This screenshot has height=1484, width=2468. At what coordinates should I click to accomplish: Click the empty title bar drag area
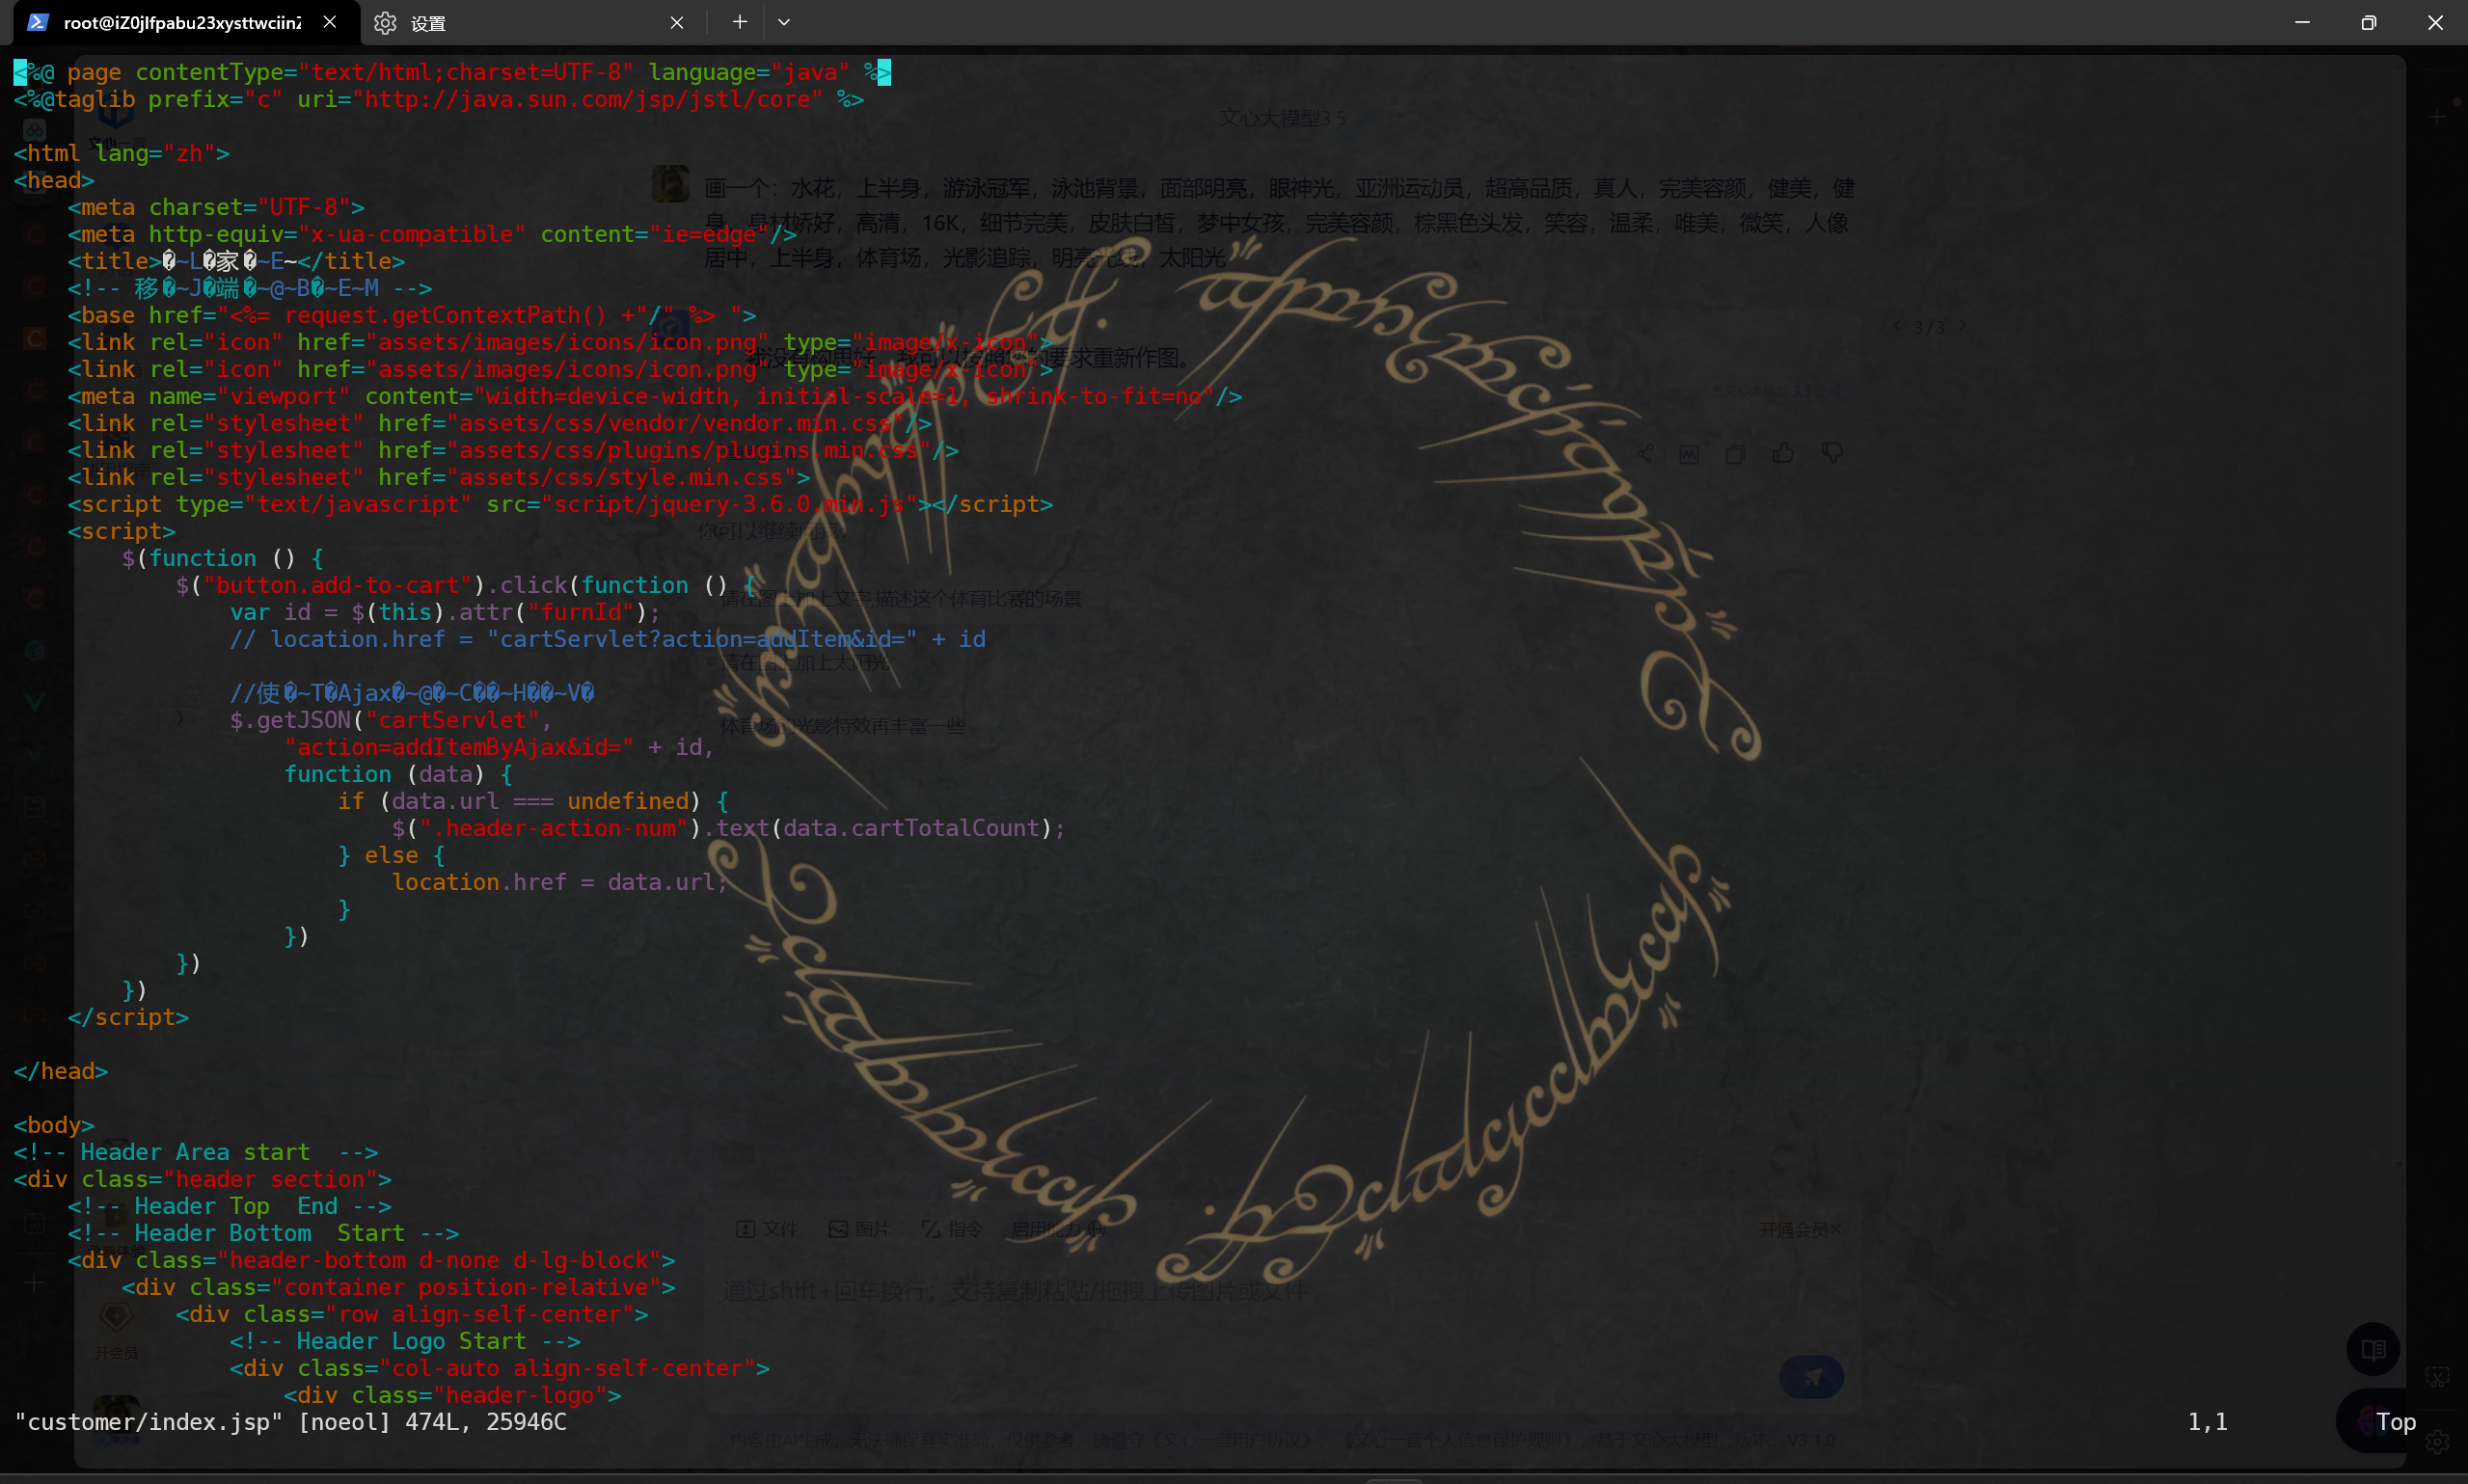1500,22
